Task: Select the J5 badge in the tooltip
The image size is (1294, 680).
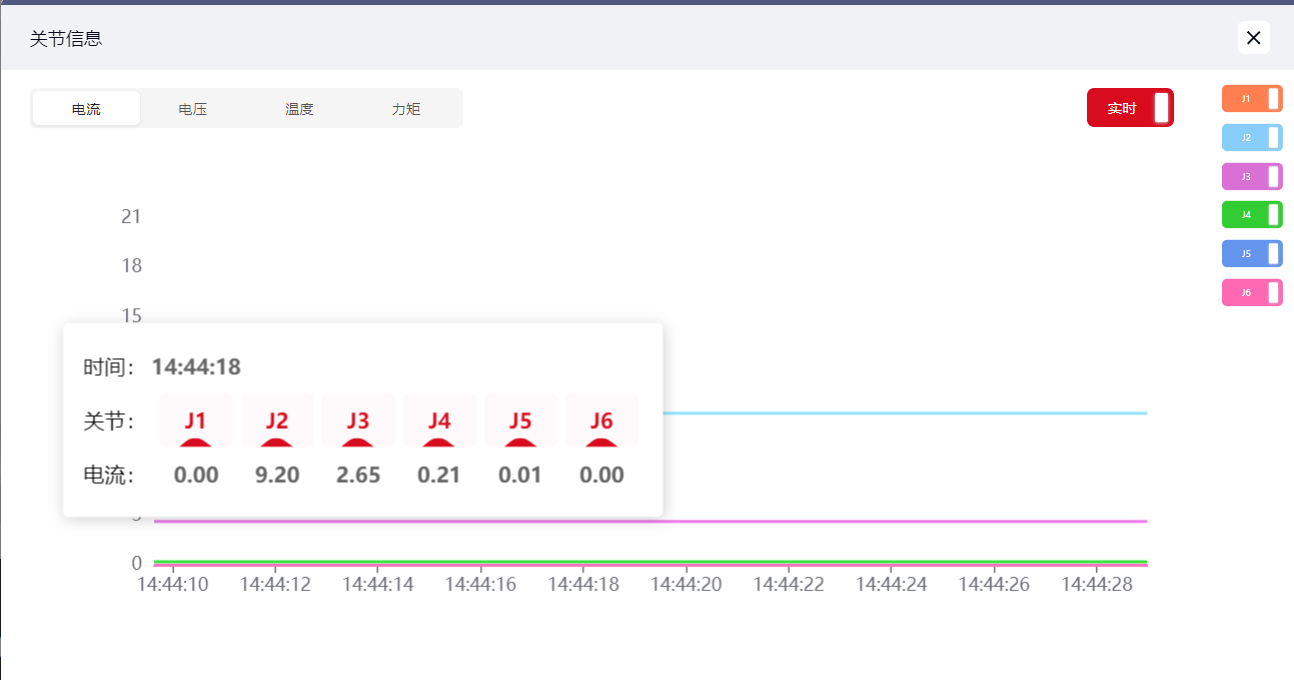Action: pos(521,420)
